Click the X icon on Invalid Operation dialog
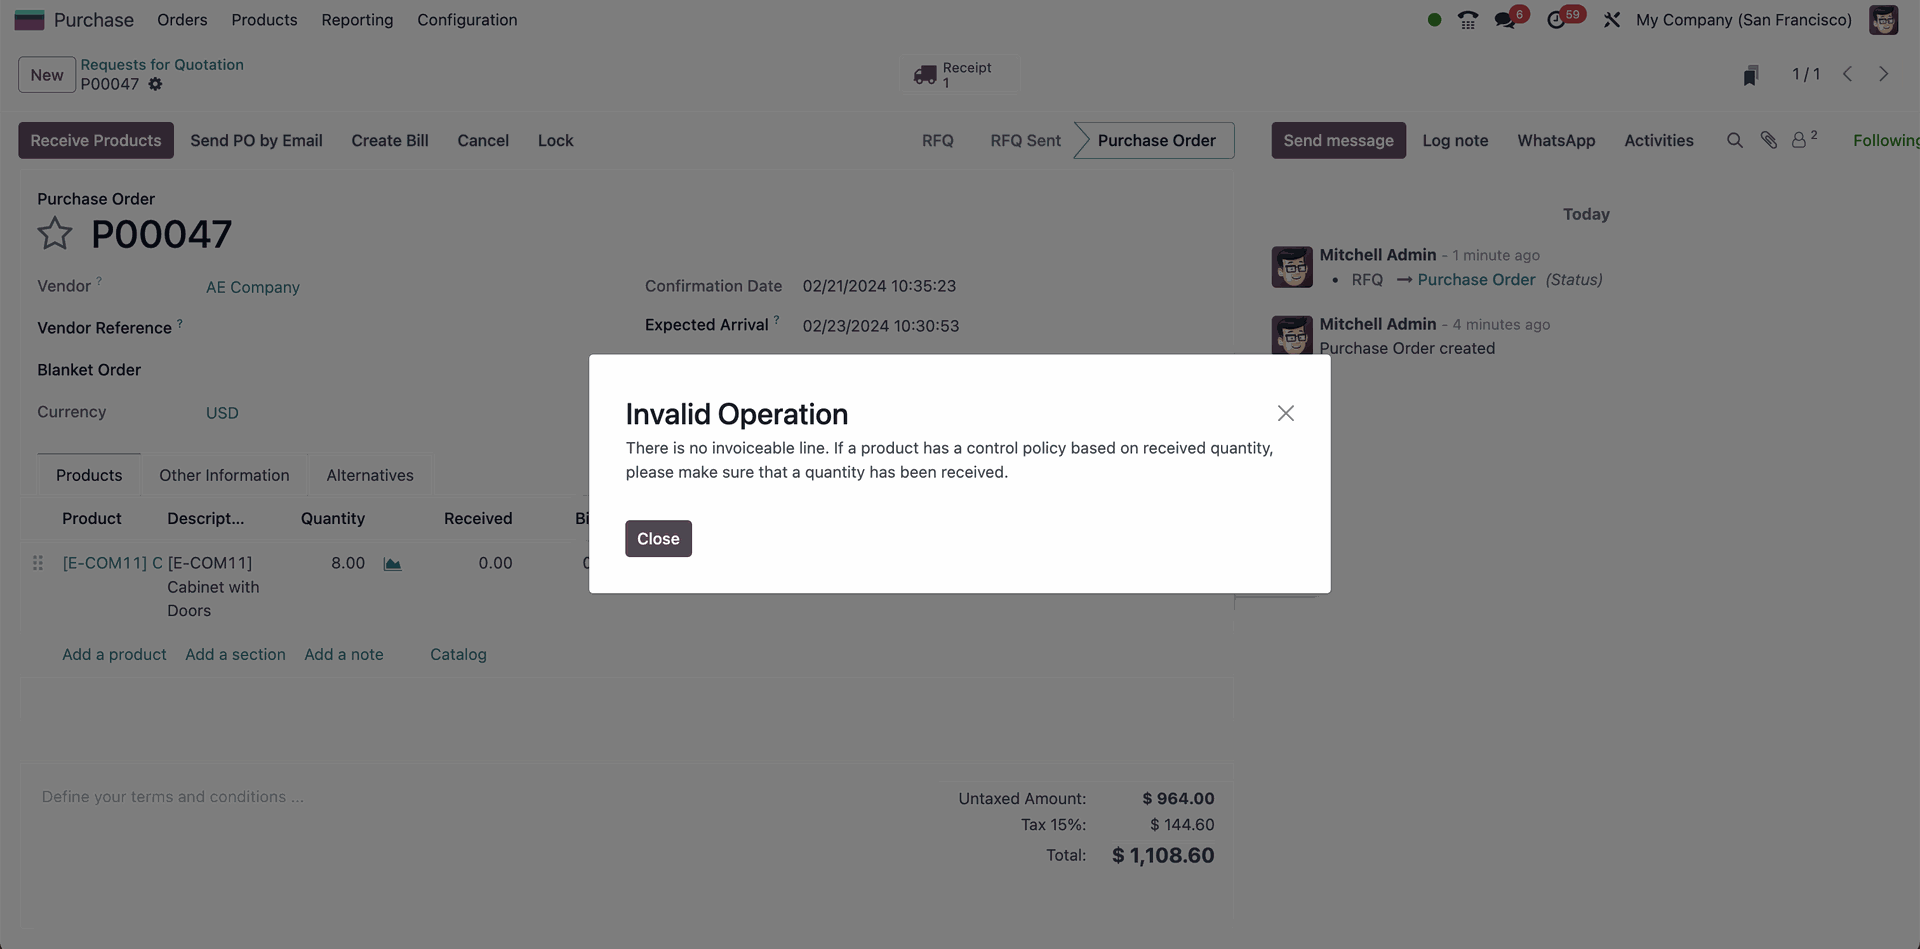 [1285, 413]
